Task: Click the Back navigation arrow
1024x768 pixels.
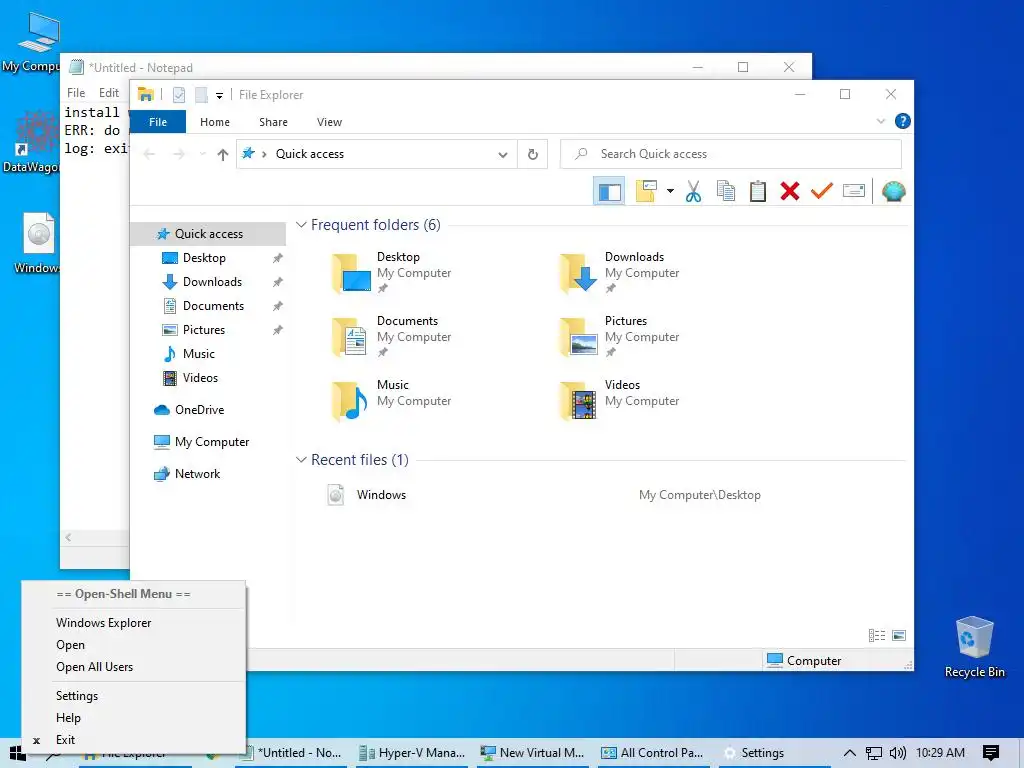Action: pyautogui.click(x=149, y=154)
